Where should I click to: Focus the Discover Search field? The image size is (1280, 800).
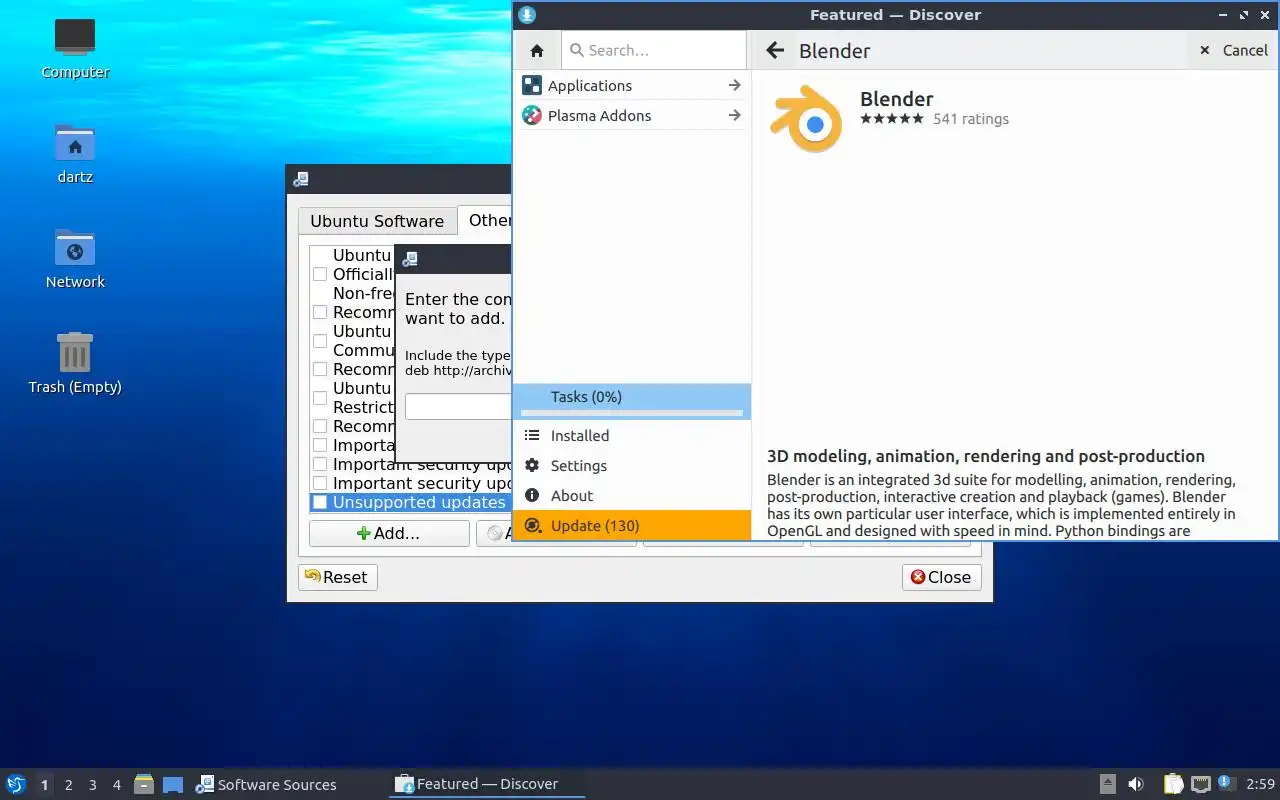(655, 50)
